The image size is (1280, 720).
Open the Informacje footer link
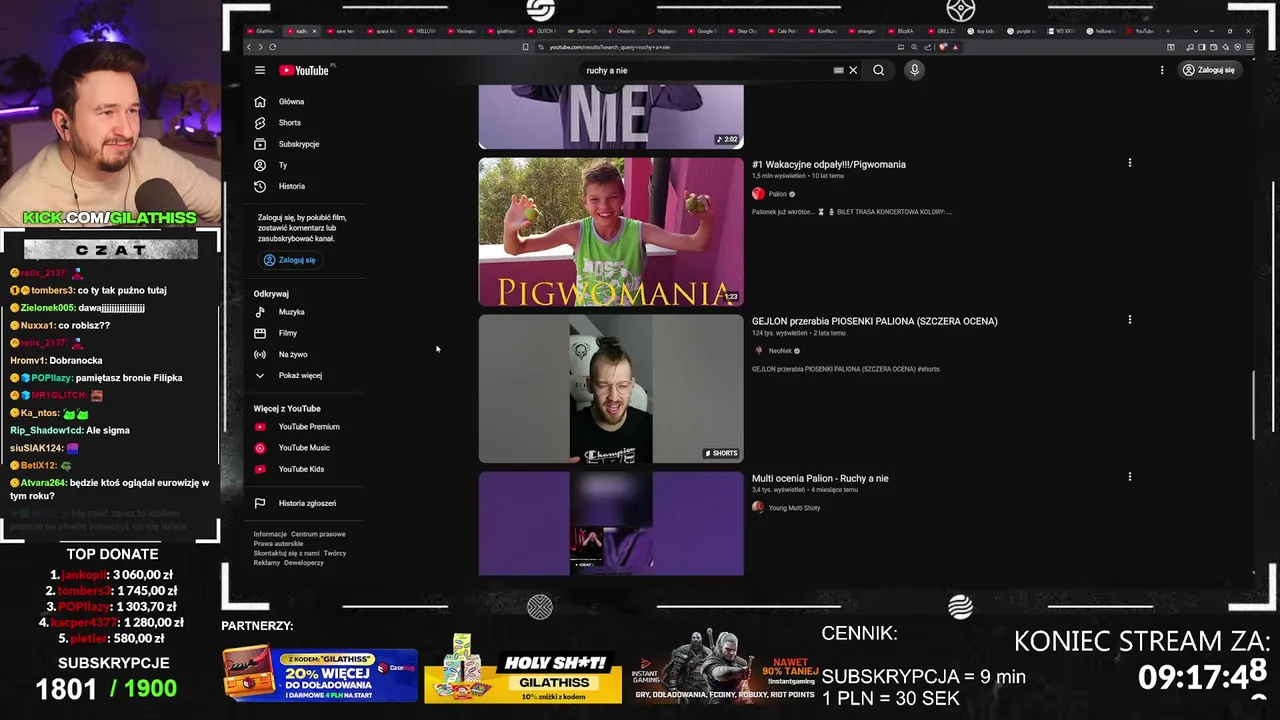click(x=270, y=534)
